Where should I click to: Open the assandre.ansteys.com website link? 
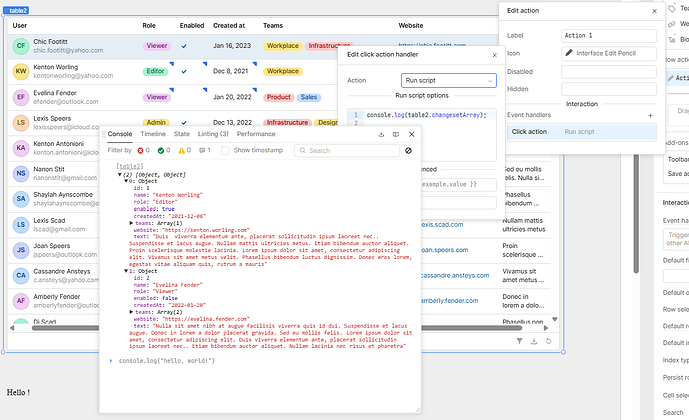455,275
